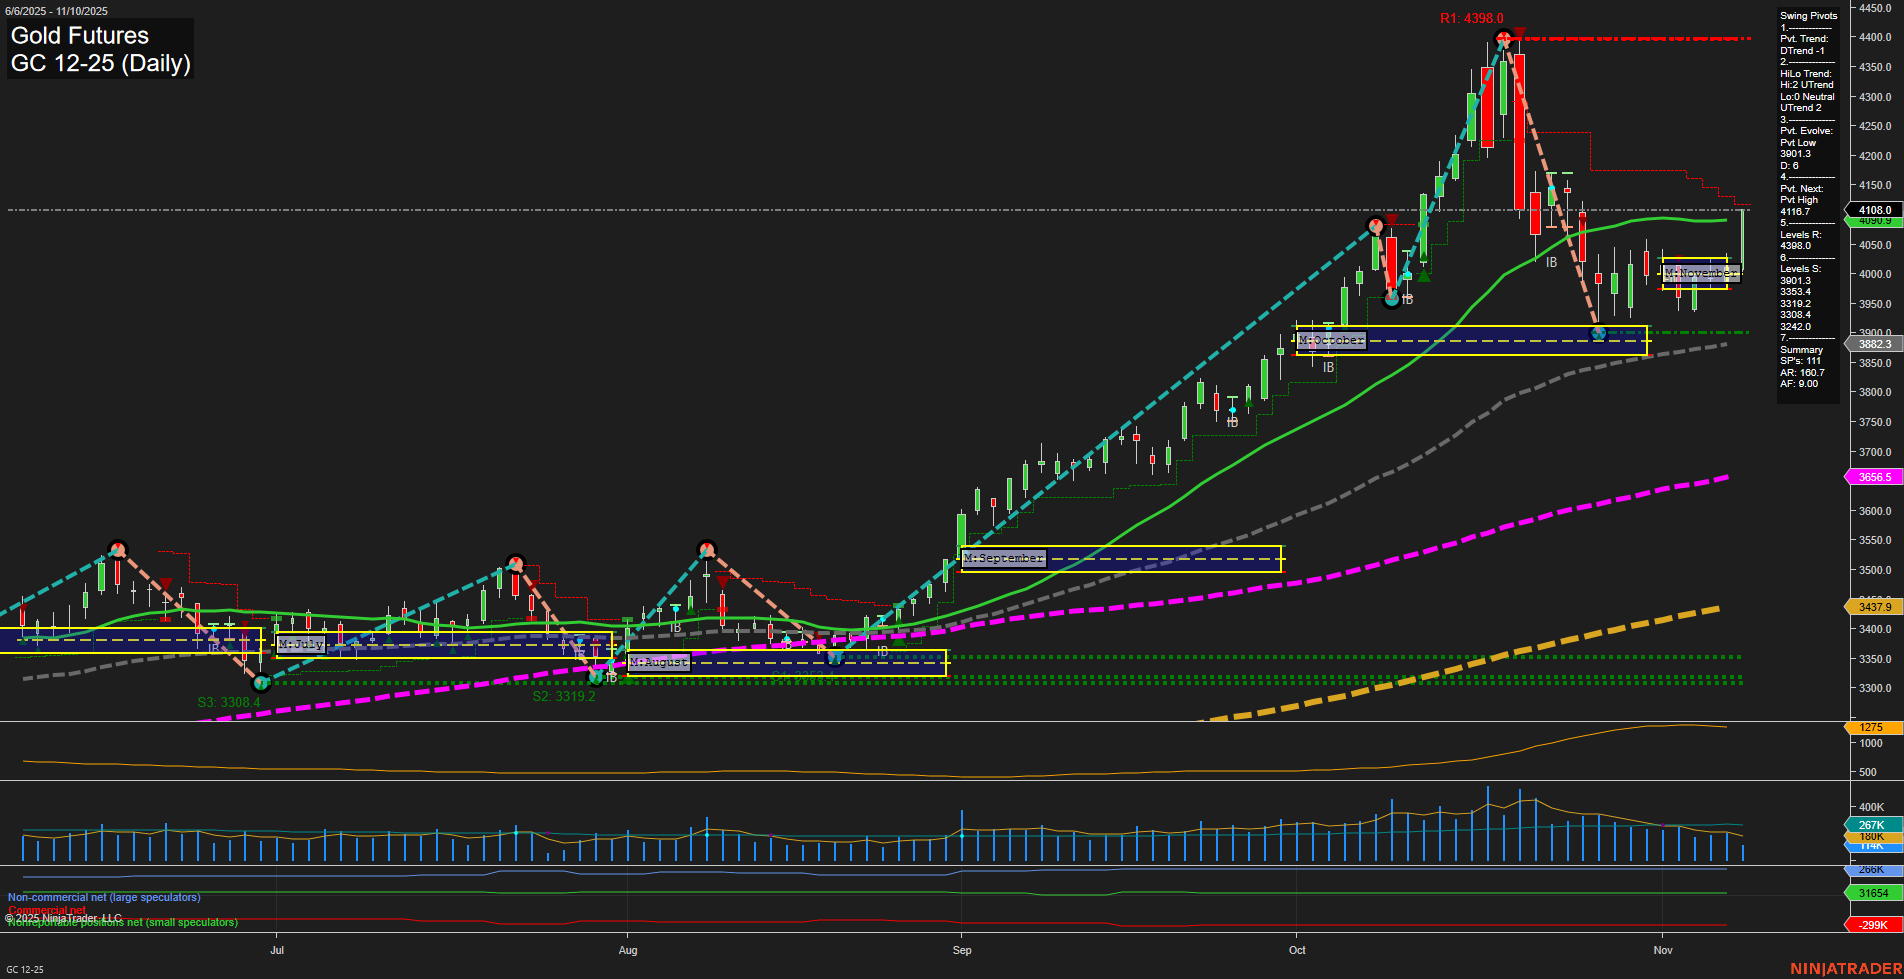Click the early-August swing high globe marker
This screenshot has height=979, width=1904.
[706, 548]
